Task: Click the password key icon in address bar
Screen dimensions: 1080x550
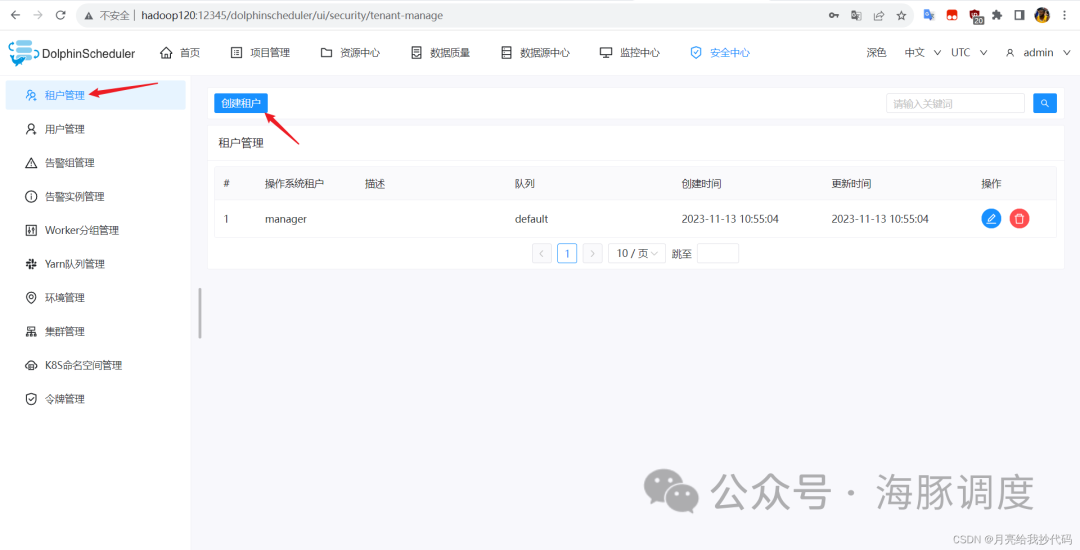Action: (833, 15)
